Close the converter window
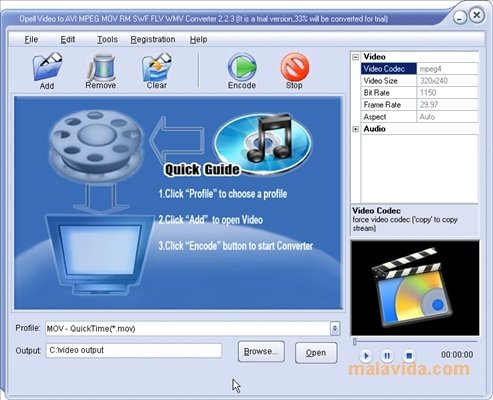The height and width of the screenshot is (400, 493). tap(477, 15)
